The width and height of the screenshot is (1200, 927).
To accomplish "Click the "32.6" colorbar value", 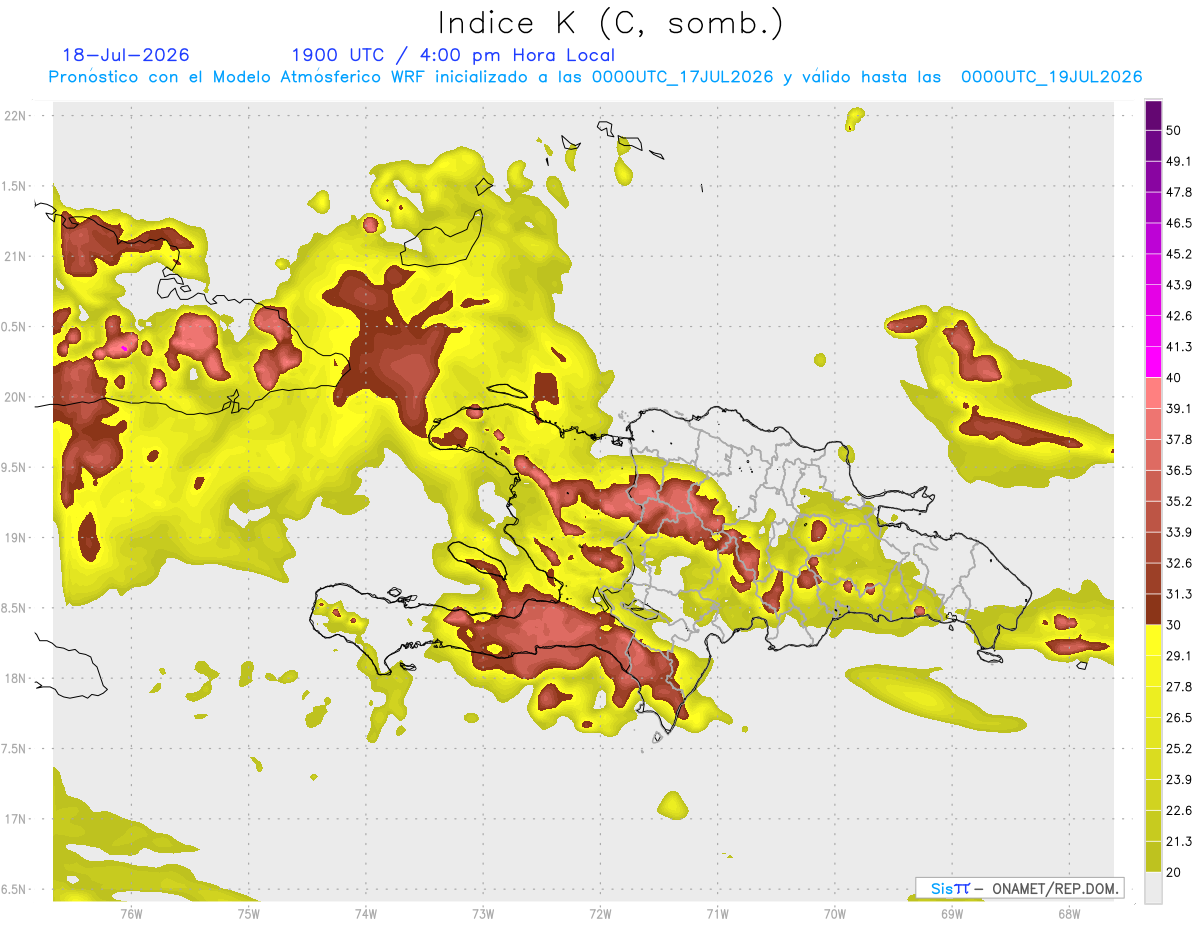I will pyautogui.click(x=1179, y=563).
